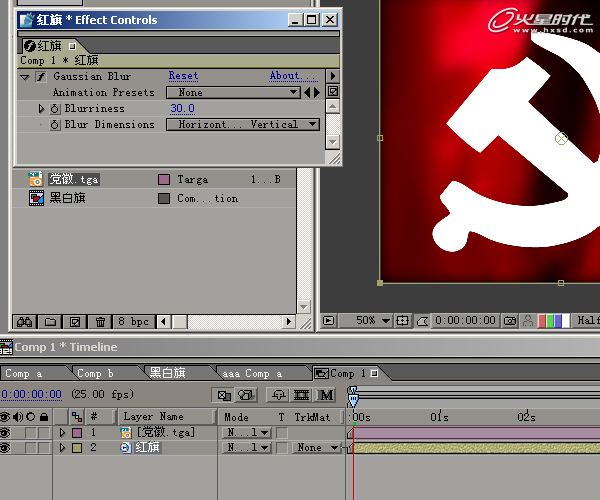600x500 pixels.
Task: Toggle the view mask shape icon
Action: (422, 321)
